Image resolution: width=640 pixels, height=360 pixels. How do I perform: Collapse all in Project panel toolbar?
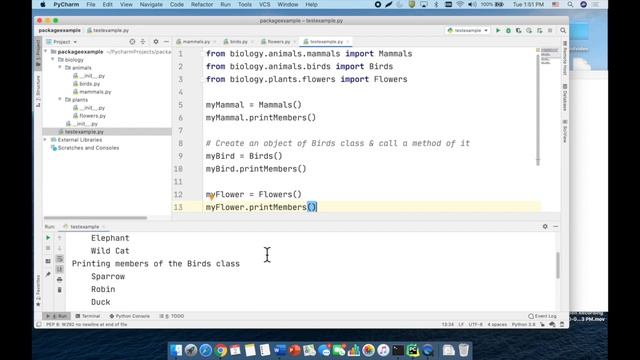(x=143, y=42)
